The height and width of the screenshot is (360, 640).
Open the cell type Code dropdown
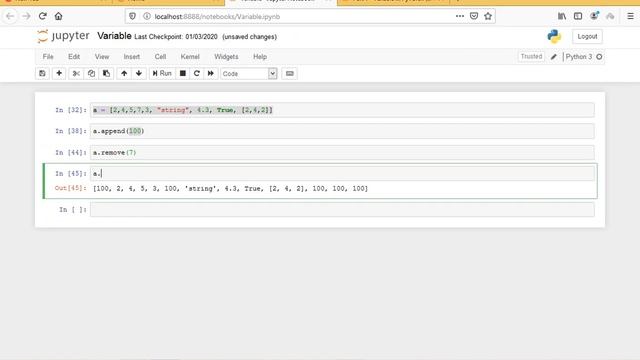point(249,74)
